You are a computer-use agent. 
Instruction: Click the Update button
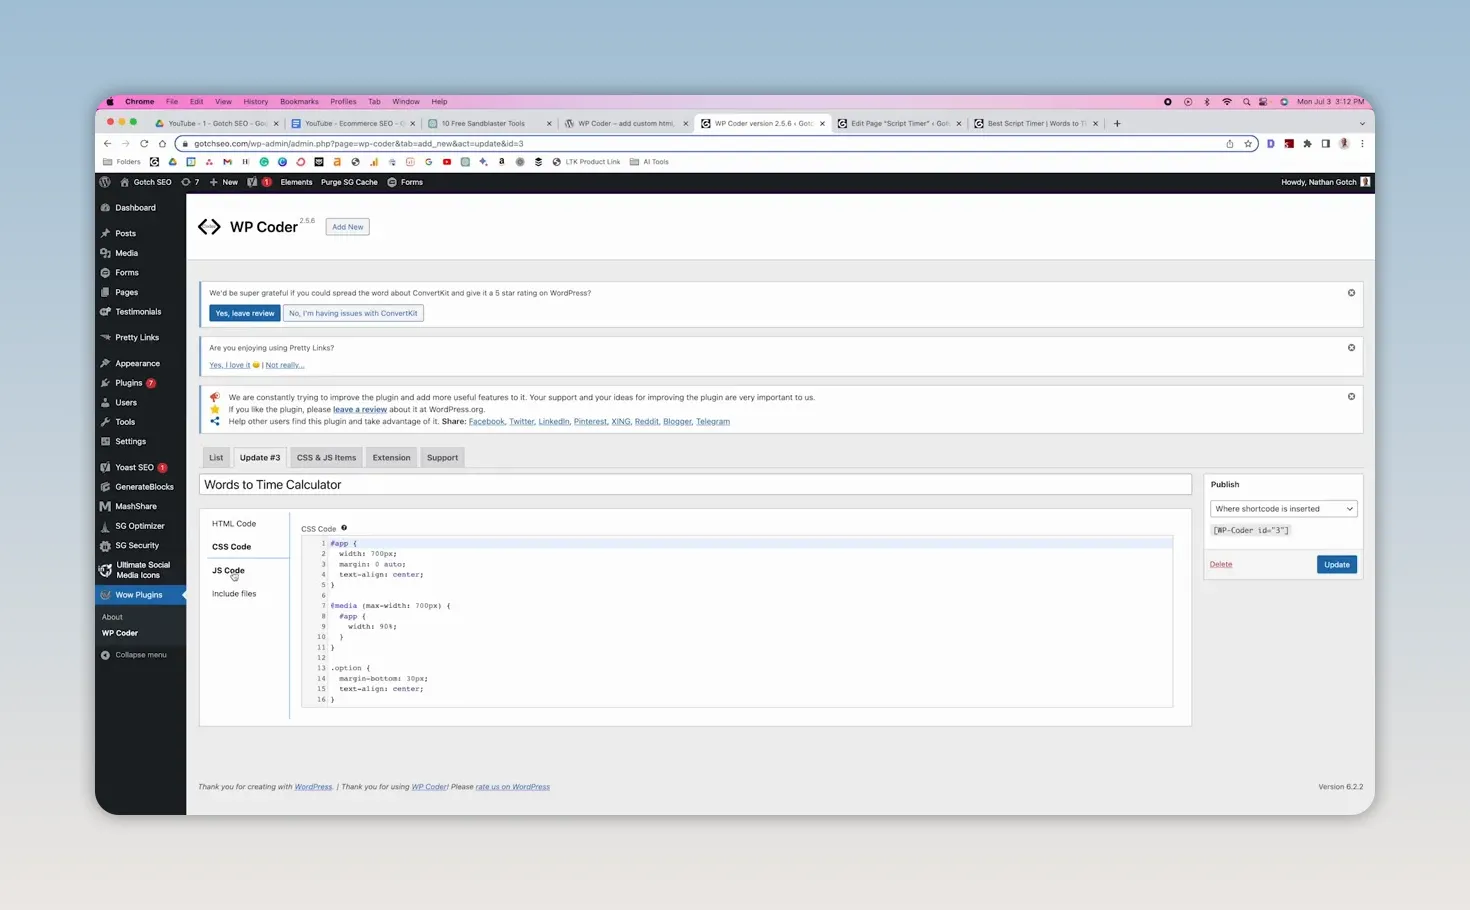(1337, 565)
